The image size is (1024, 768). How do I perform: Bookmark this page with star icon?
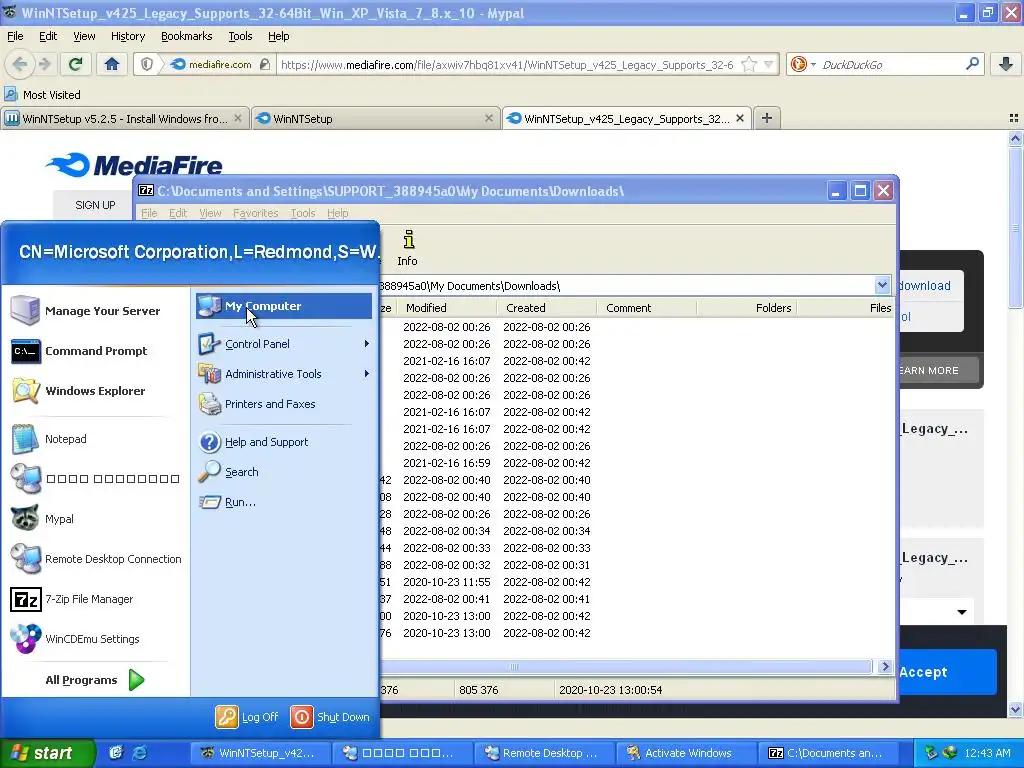(750, 64)
